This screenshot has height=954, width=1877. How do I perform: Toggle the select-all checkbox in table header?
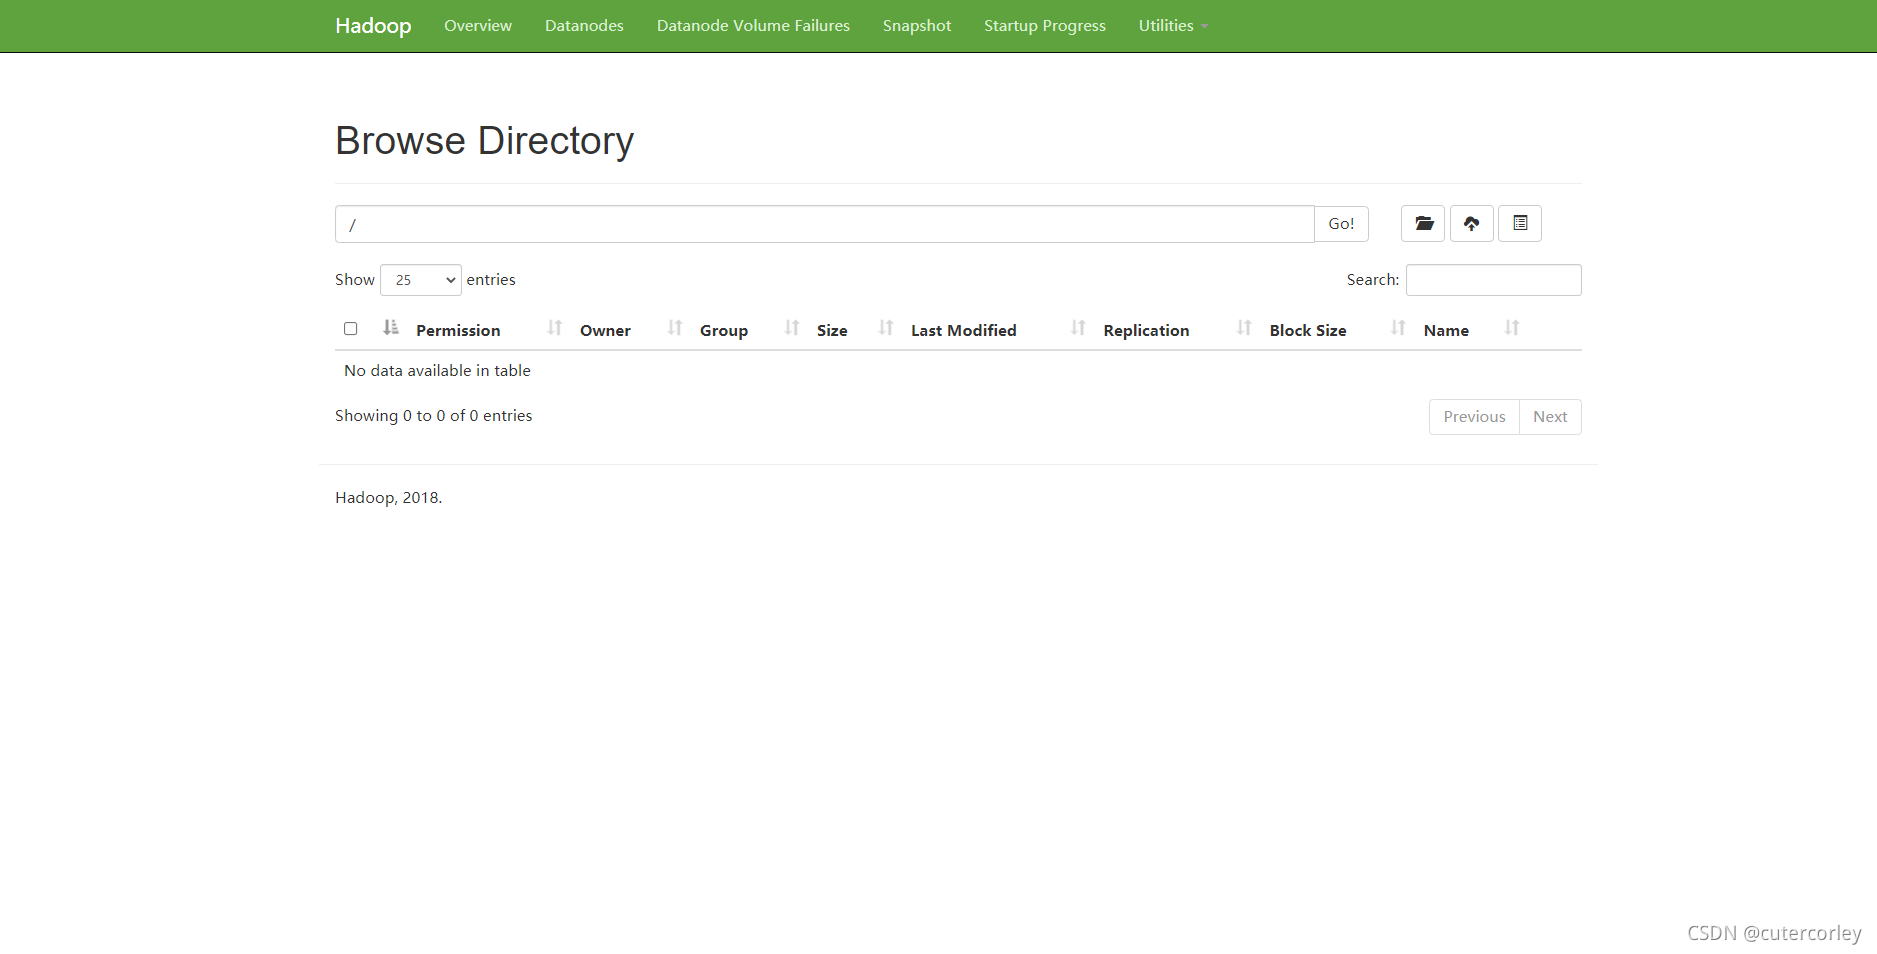click(x=350, y=329)
